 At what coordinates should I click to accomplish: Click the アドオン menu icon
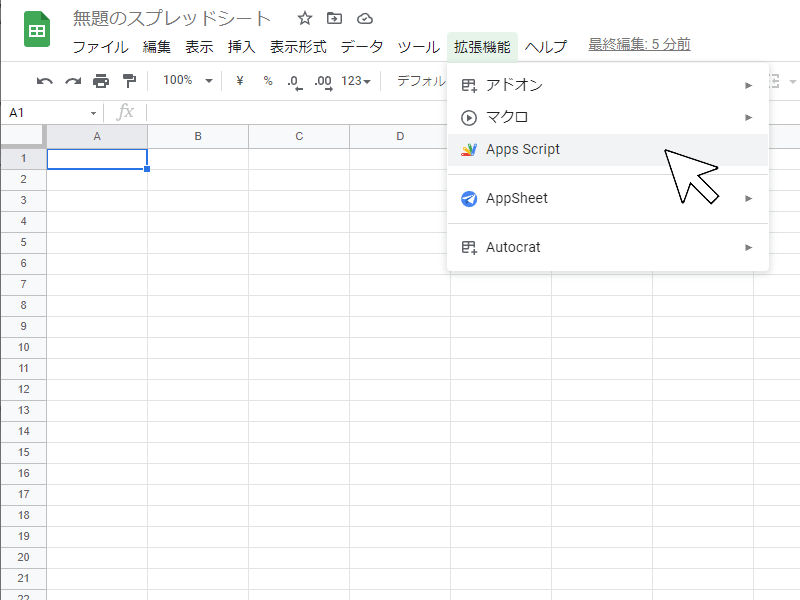coord(469,85)
